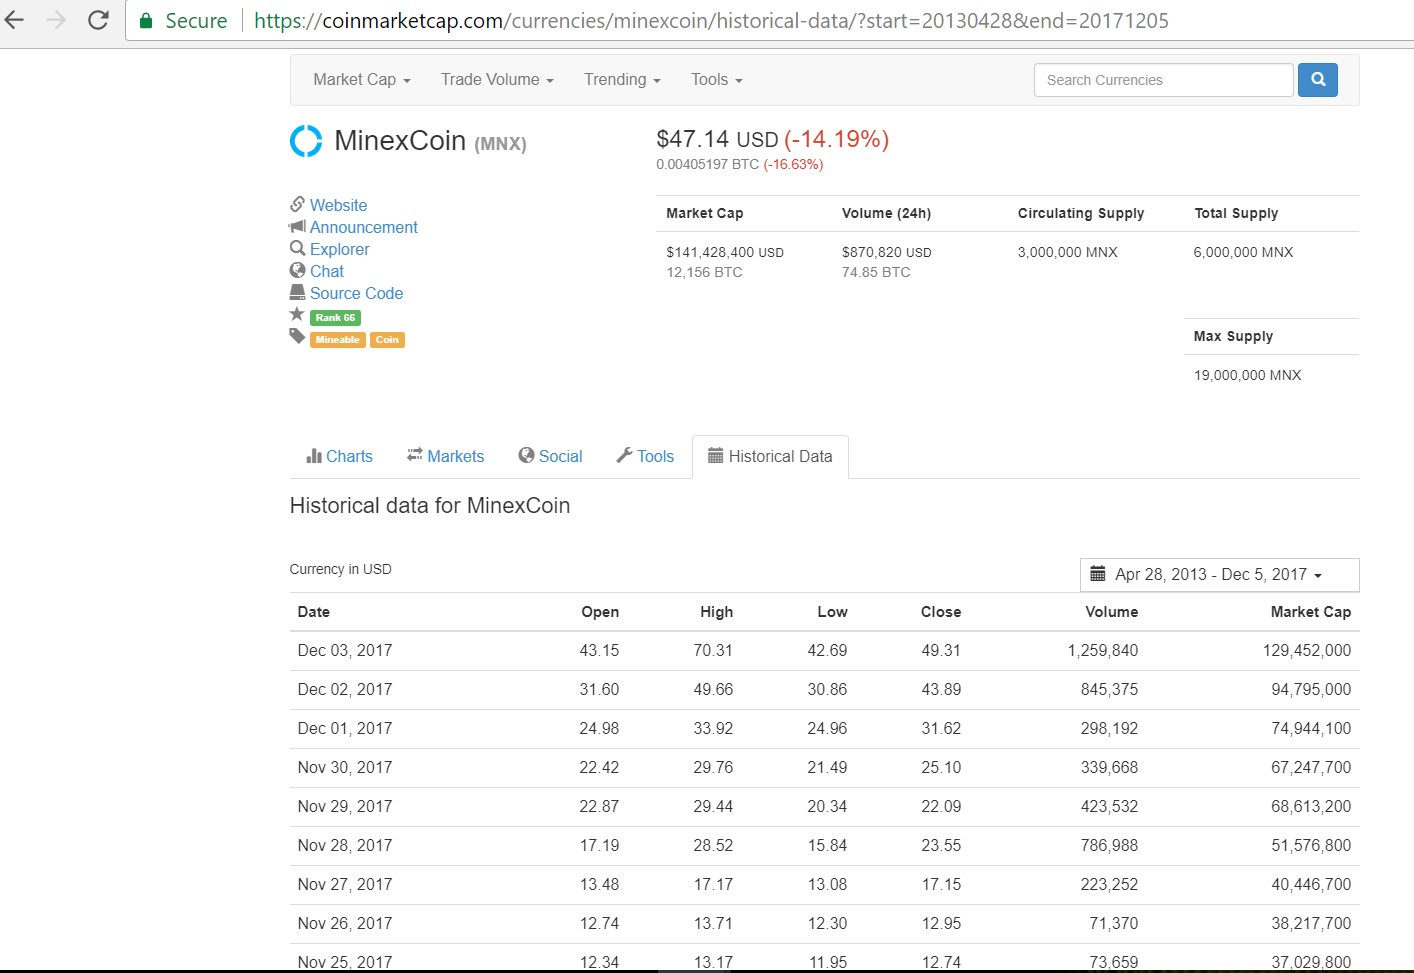Click the 3,000,000 MNX circulating supply
Viewport: 1414px width, 973px height.
1068,252
